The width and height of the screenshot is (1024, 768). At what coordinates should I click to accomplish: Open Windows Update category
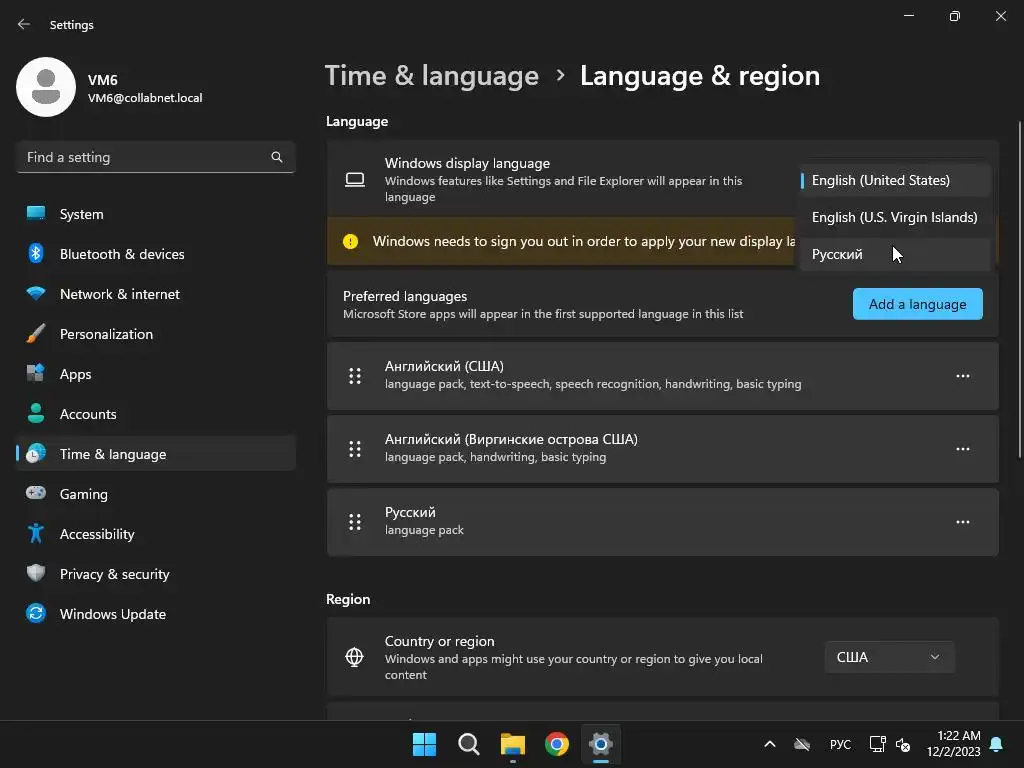(x=155, y=614)
